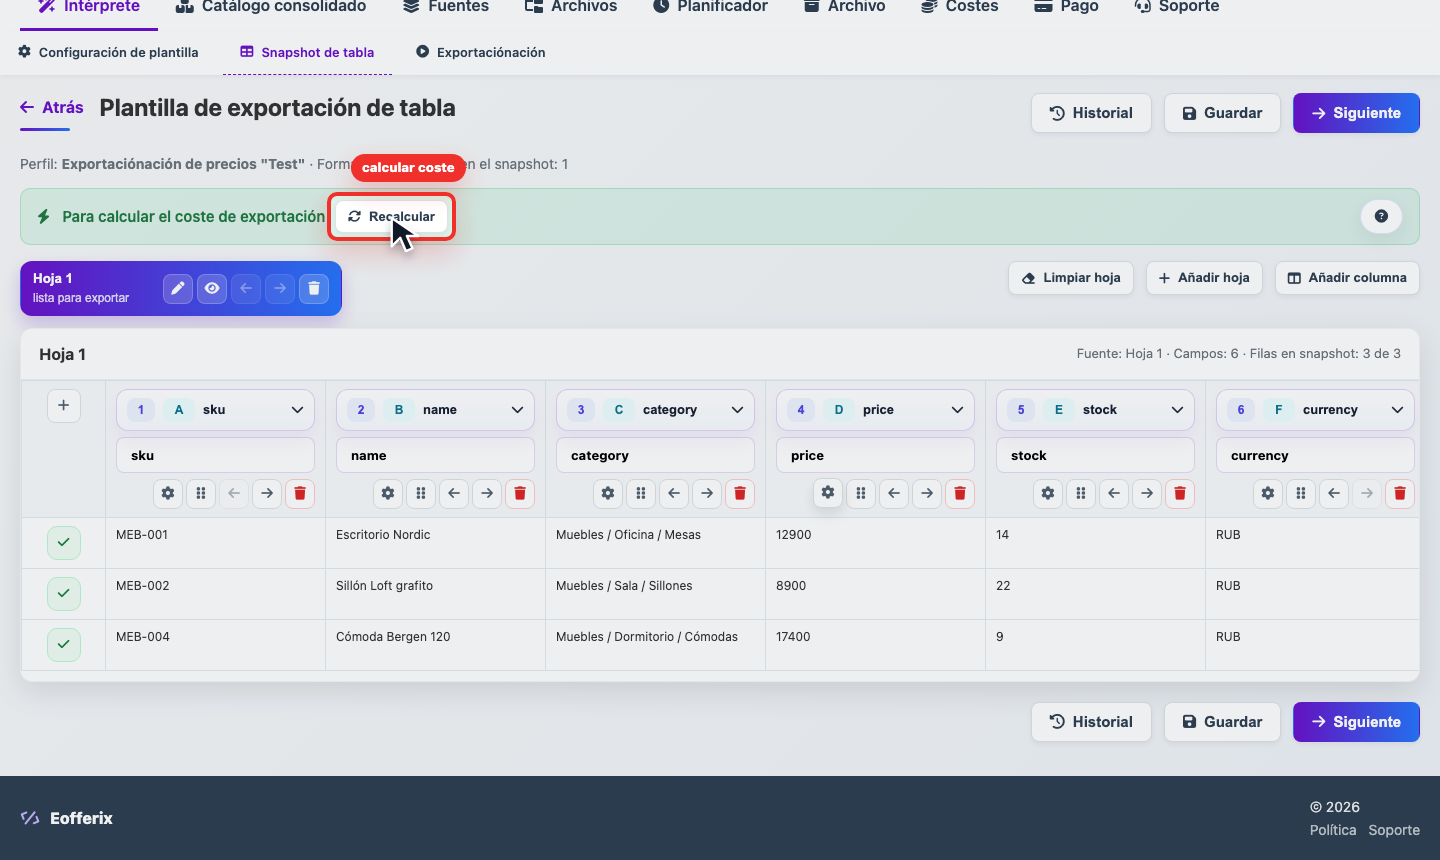Click the drag handle of the stock column
Viewport: 1440px width, 860px height.
click(x=1081, y=493)
